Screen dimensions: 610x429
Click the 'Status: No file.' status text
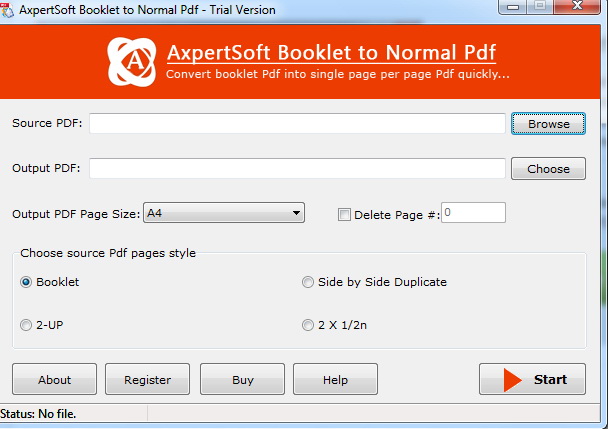[x=38, y=414]
